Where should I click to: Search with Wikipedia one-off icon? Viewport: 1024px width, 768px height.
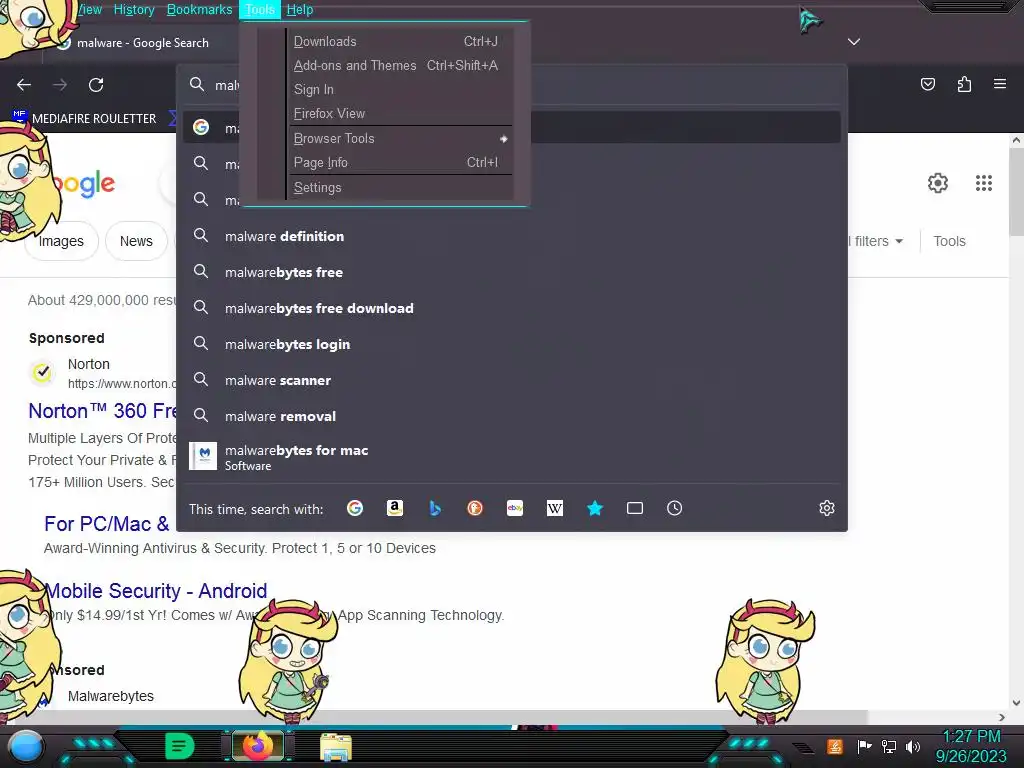pyautogui.click(x=554, y=508)
